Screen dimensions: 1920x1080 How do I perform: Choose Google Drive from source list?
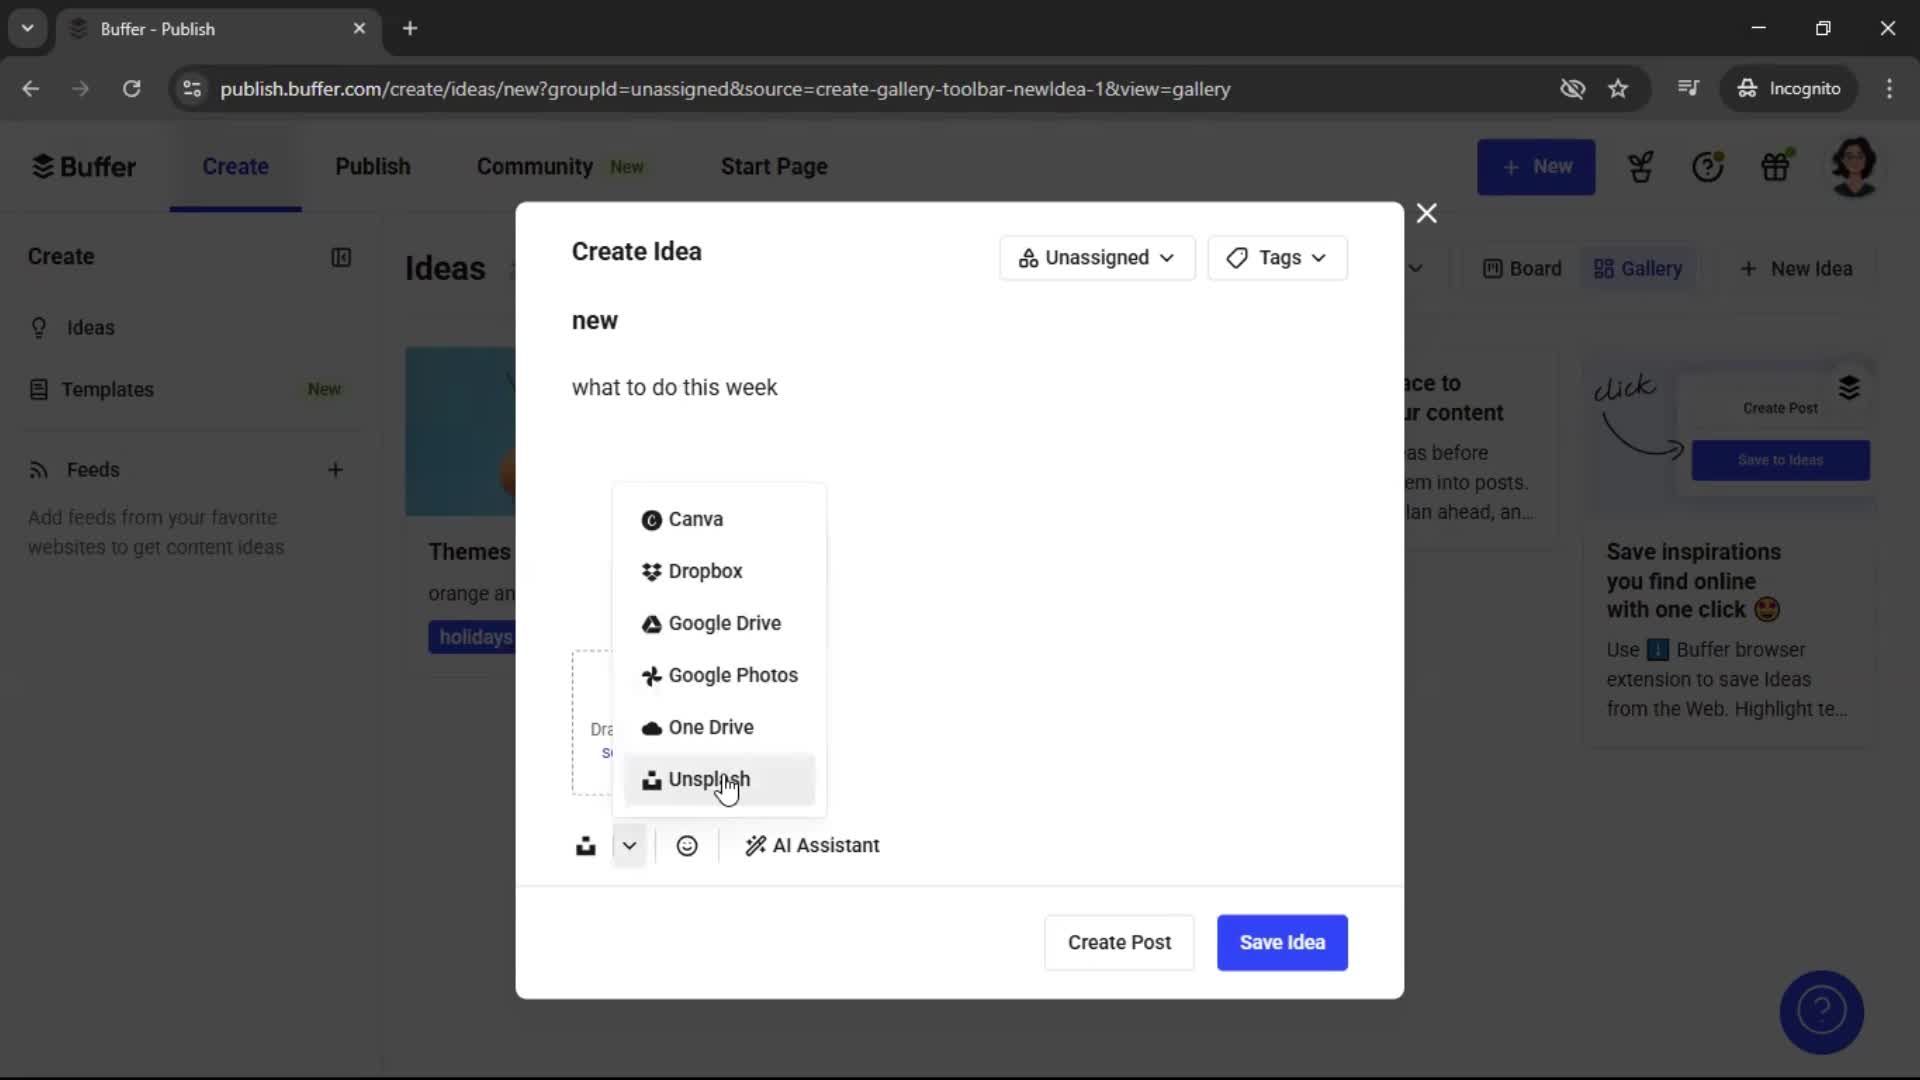click(724, 623)
